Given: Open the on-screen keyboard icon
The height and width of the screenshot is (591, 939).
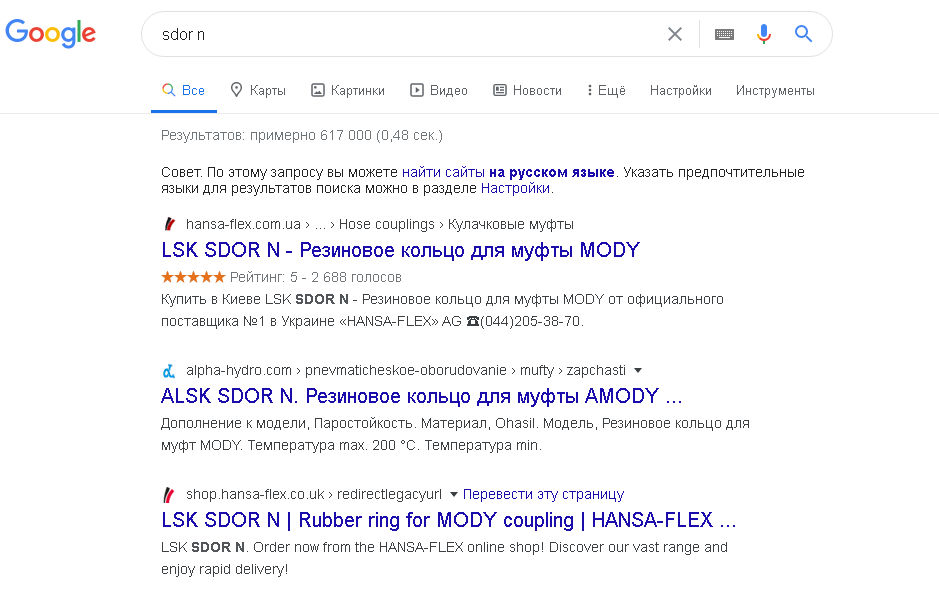Looking at the screenshot, I should (x=724, y=34).
